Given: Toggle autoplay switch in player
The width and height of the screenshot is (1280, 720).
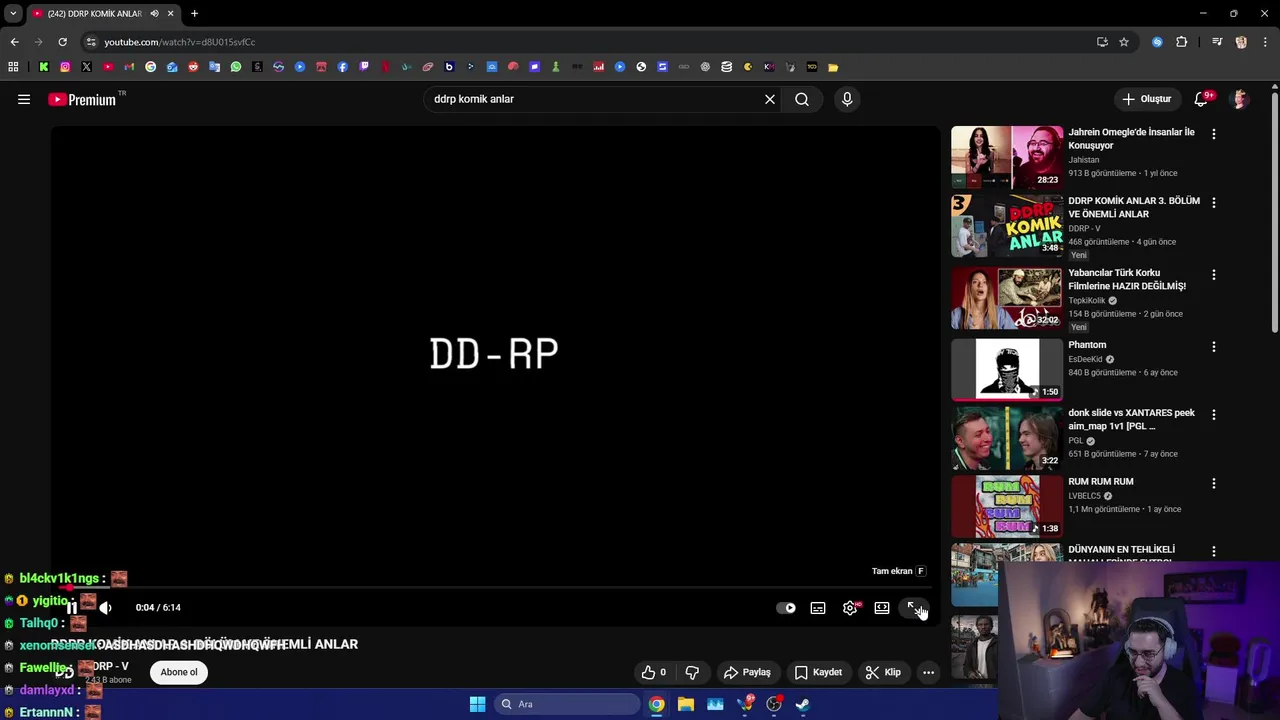Looking at the screenshot, I should click(786, 607).
